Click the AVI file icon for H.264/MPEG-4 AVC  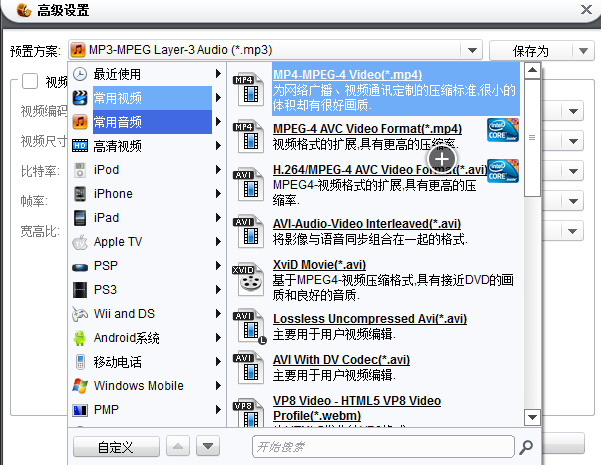(x=248, y=185)
